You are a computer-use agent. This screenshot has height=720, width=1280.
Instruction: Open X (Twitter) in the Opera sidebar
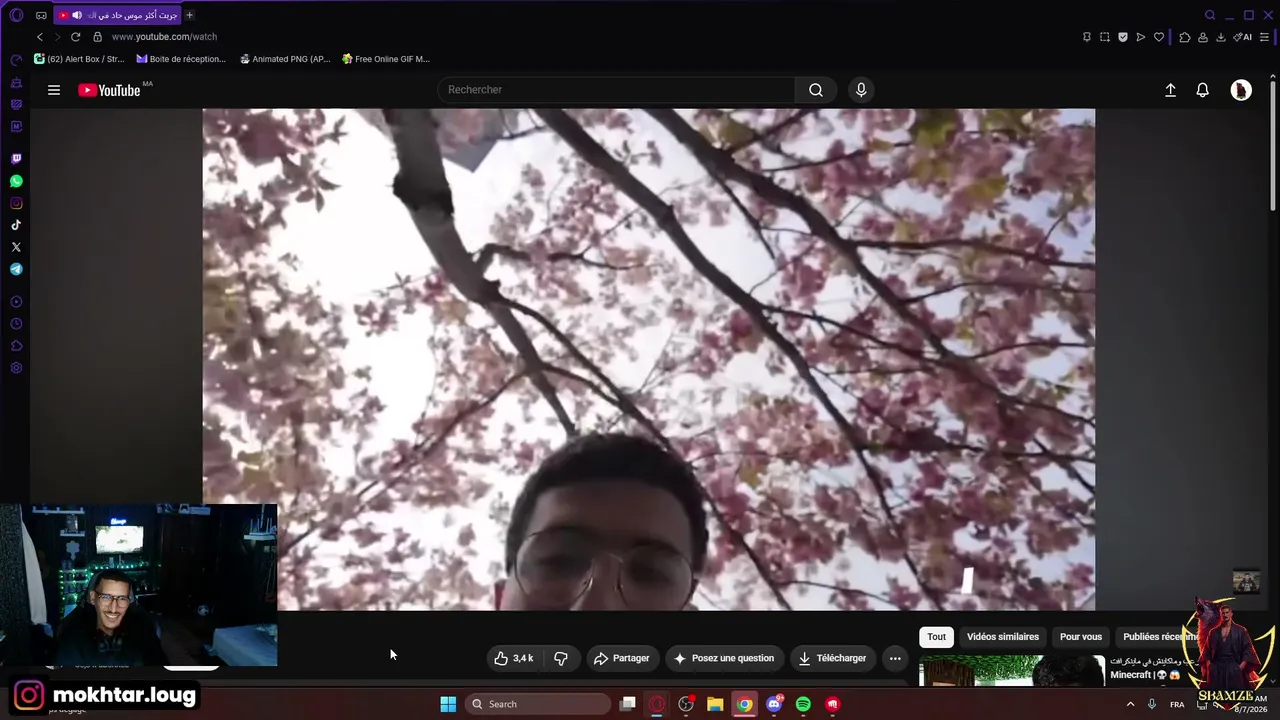click(16, 247)
